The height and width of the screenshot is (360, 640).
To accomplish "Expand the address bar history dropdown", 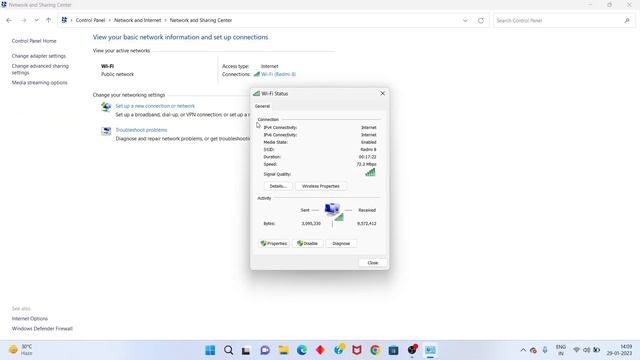I will [465, 20].
